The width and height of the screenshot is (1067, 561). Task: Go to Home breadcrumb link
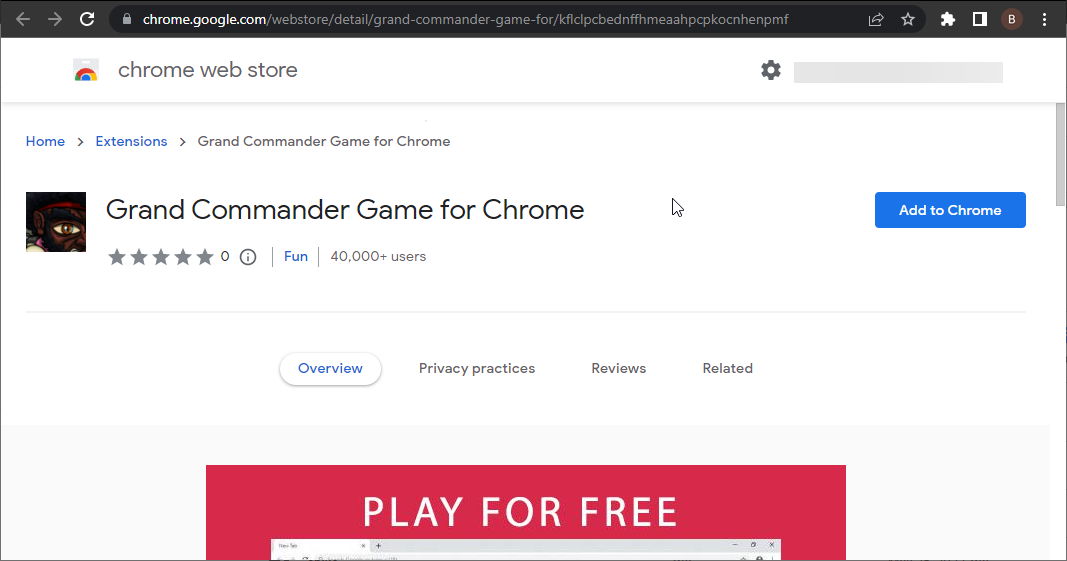[45, 141]
